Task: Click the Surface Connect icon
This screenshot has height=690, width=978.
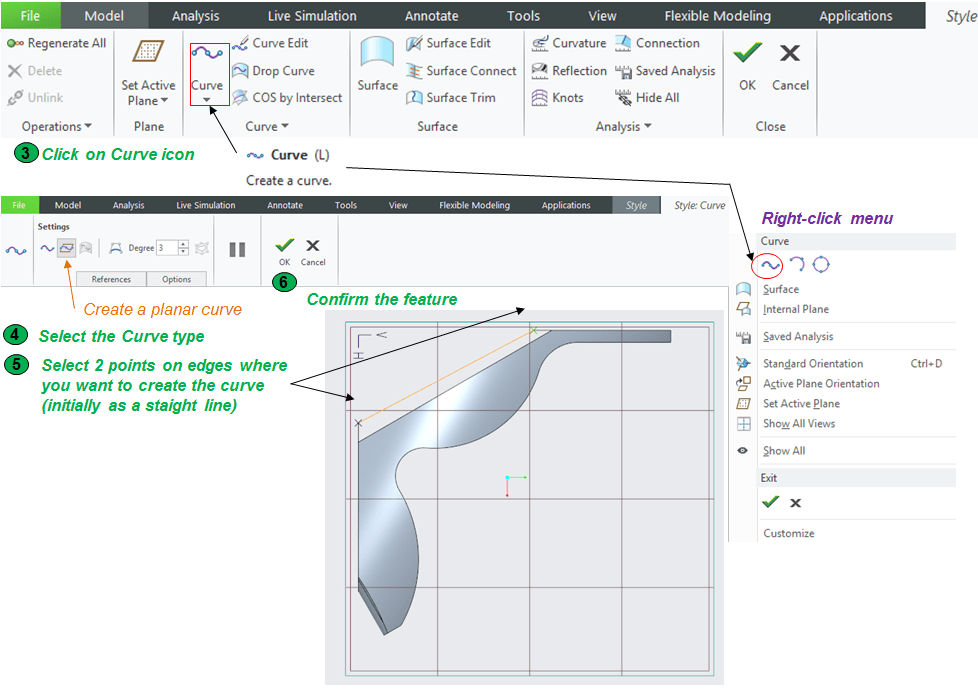Action: tap(415, 71)
